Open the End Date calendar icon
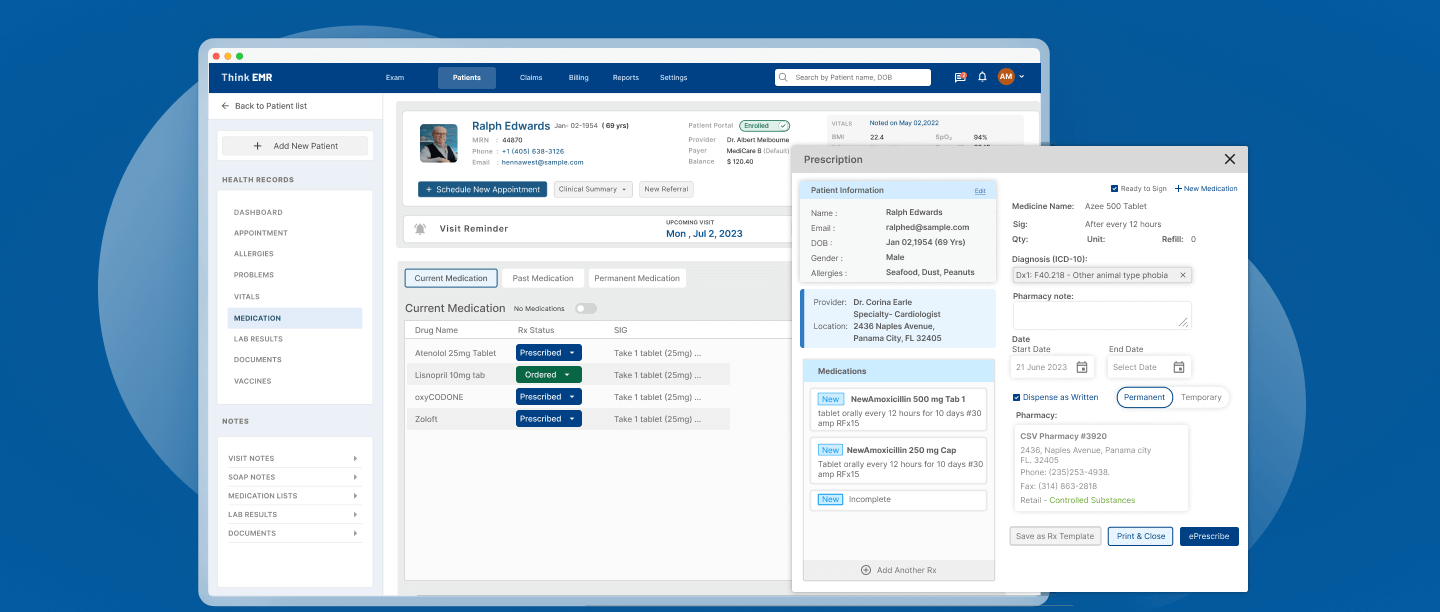This screenshot has width=1440, height=612. (1178, 367)
